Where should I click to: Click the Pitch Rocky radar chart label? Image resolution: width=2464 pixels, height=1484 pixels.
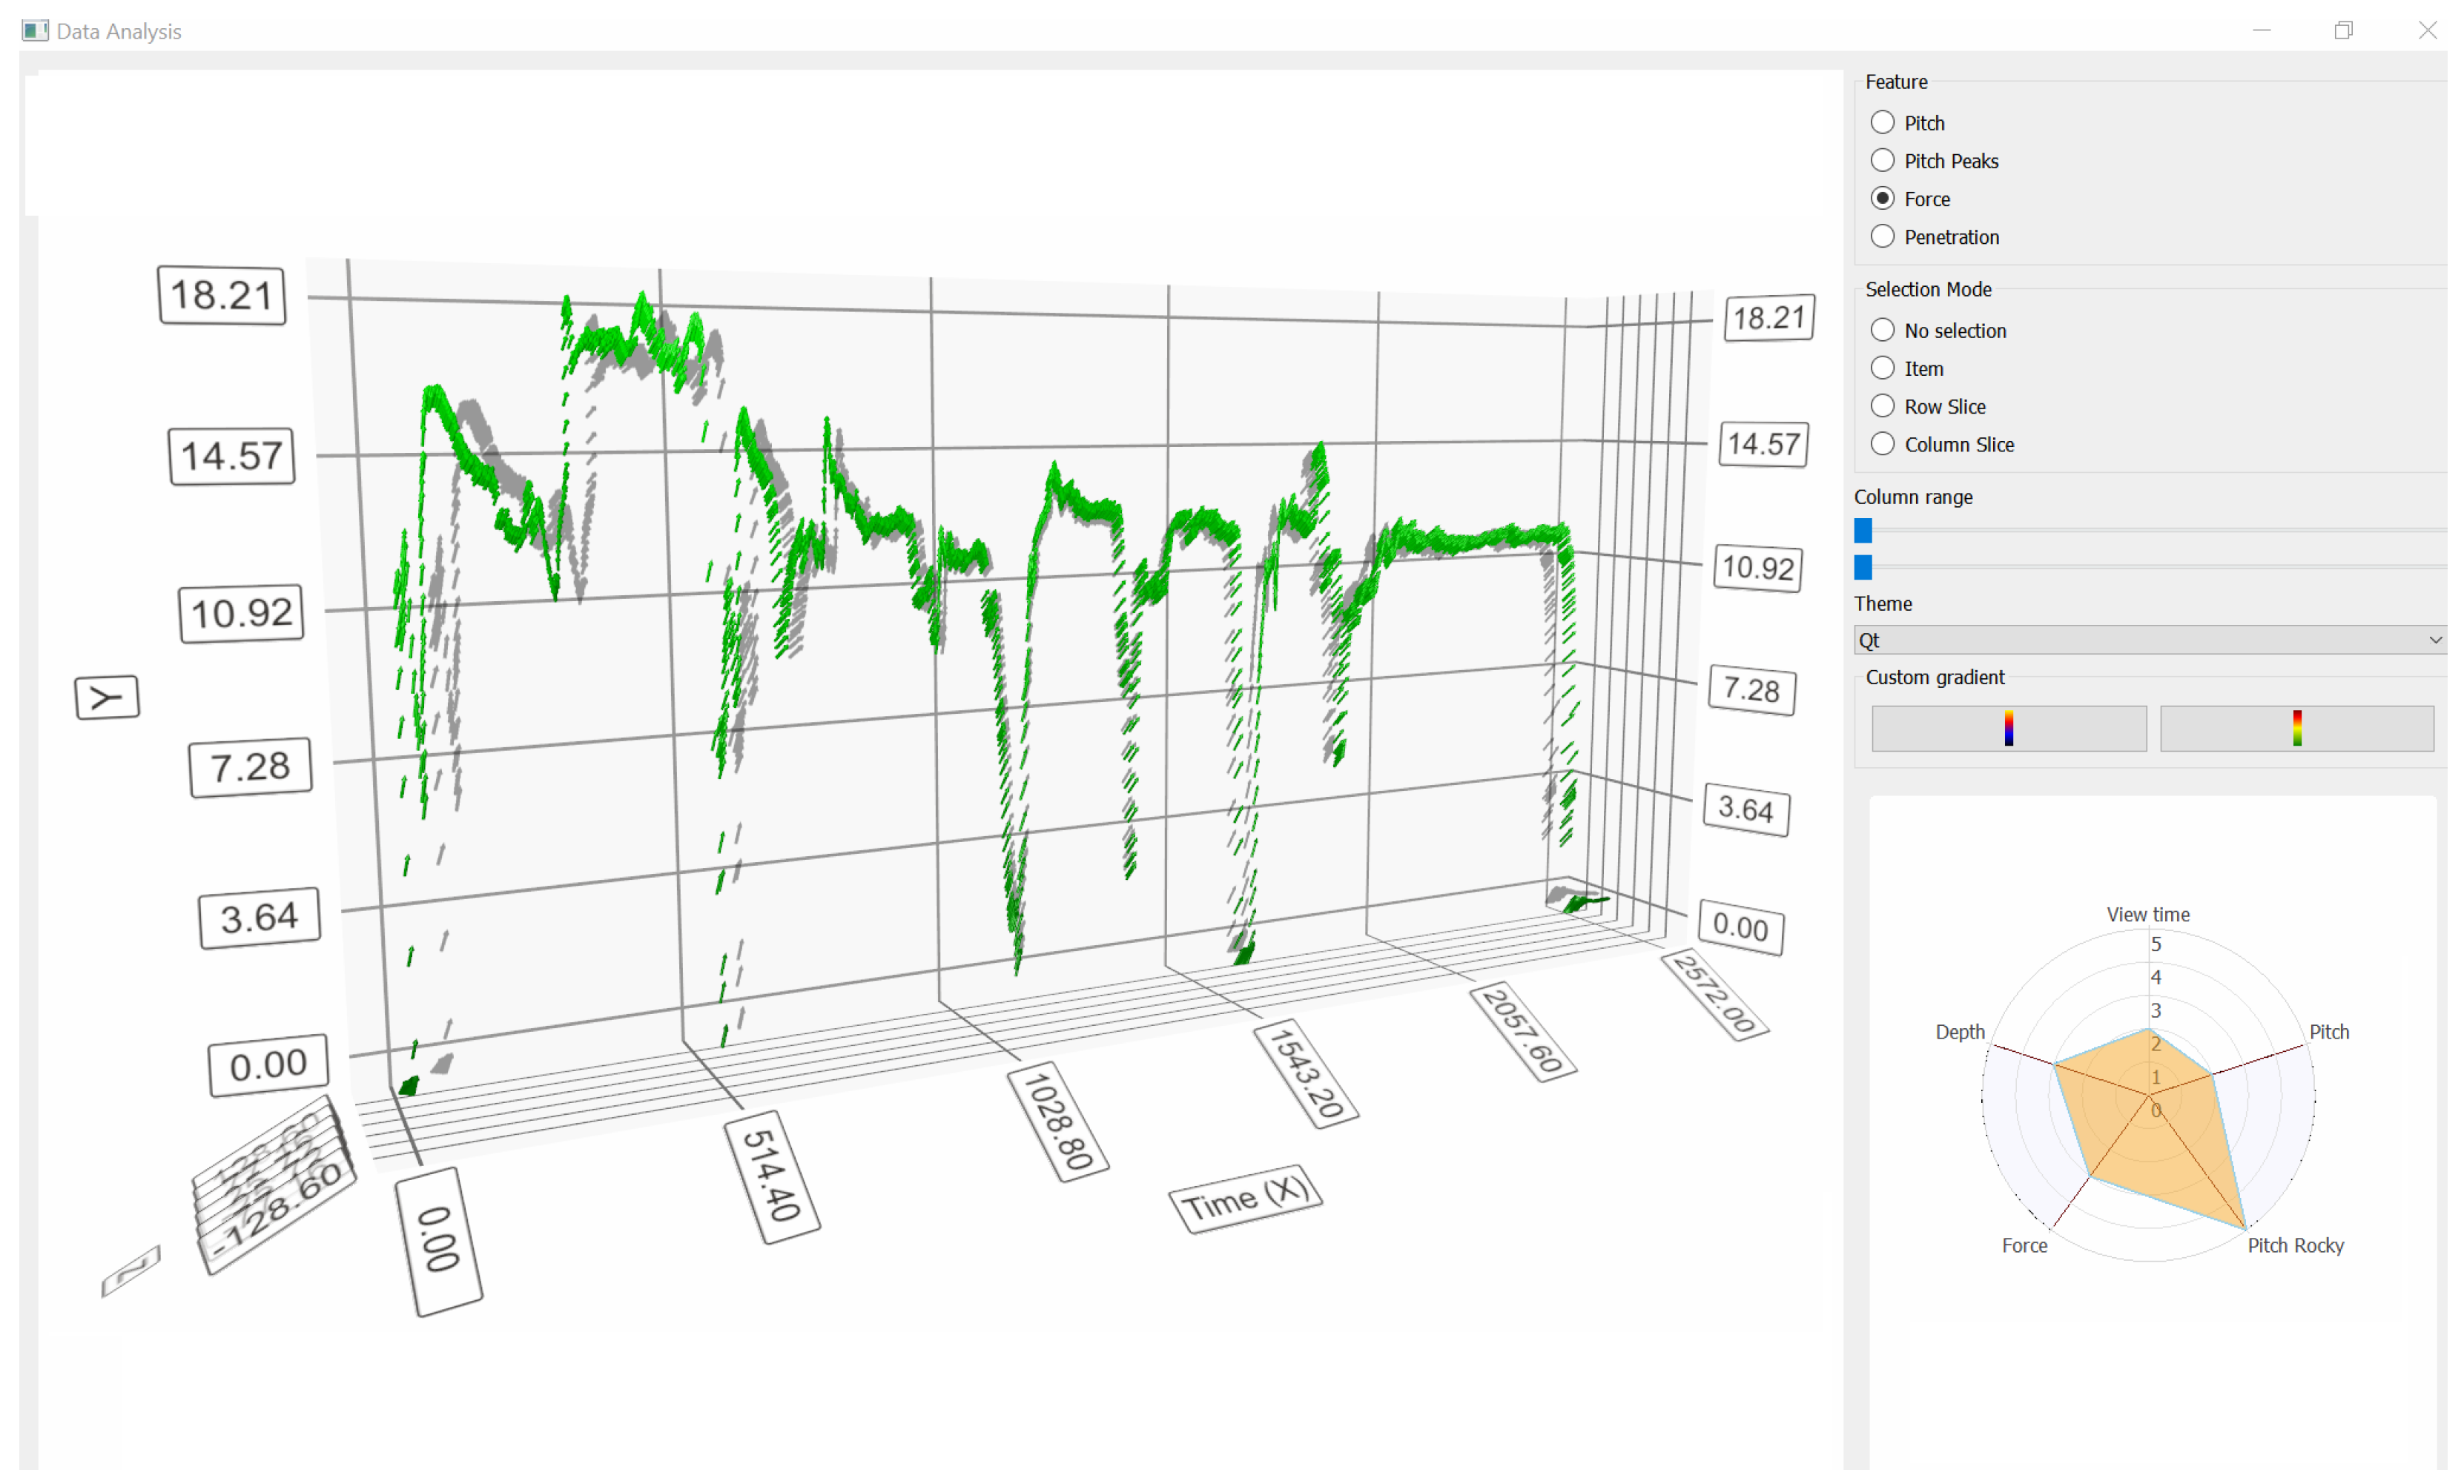pos(2294,1245)
